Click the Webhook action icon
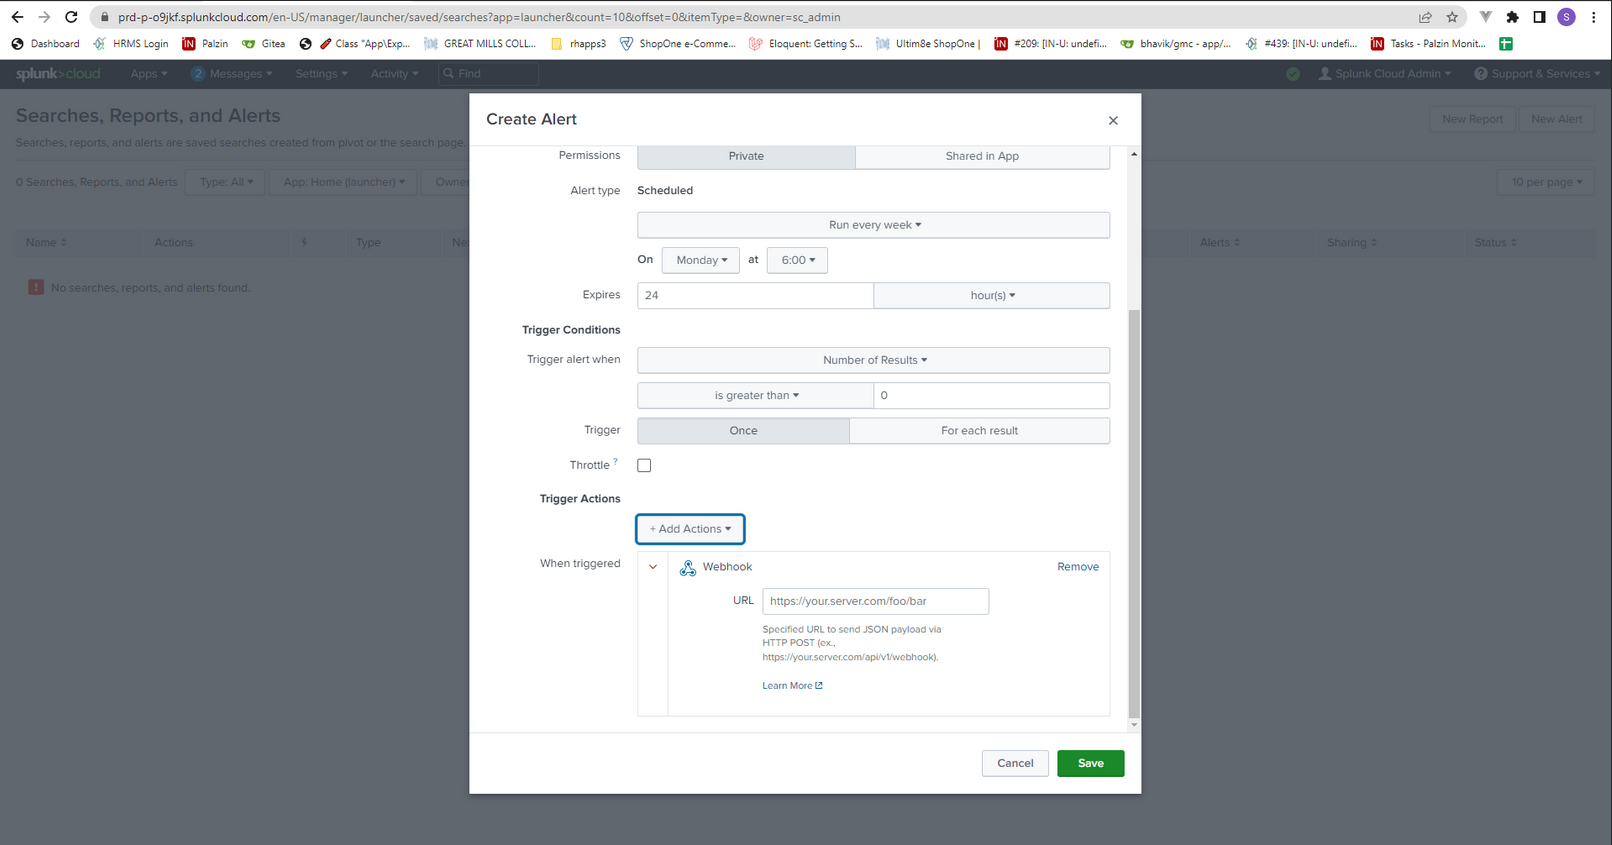Viewport: 1612px width, 845px height. [688, 567]
